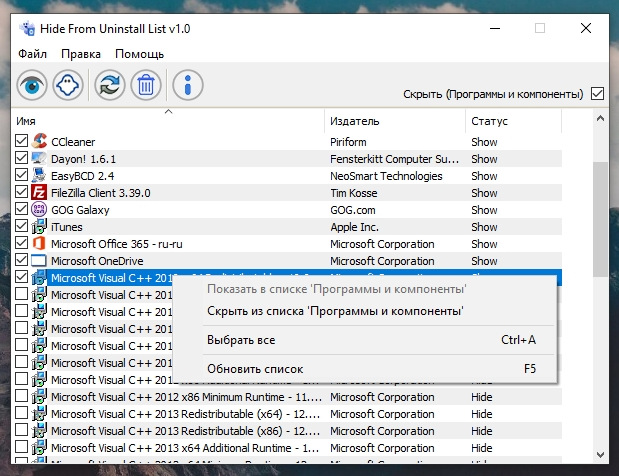
Task: Uncheck the CCleaner checkbox
Action: click(x=21, y=141)
